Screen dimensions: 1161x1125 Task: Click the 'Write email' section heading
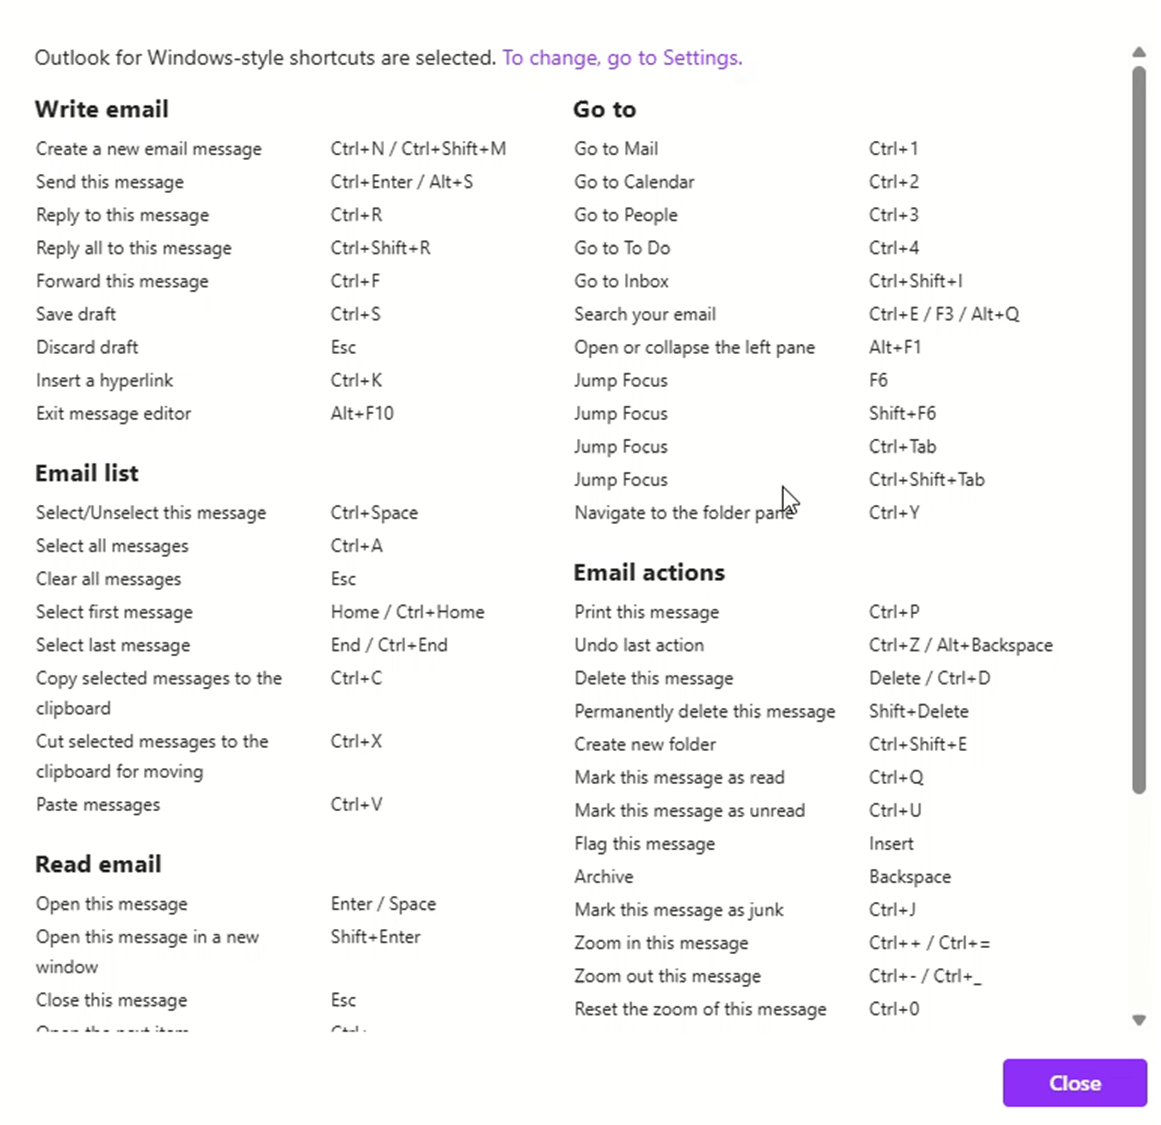(x=101, y=109)
